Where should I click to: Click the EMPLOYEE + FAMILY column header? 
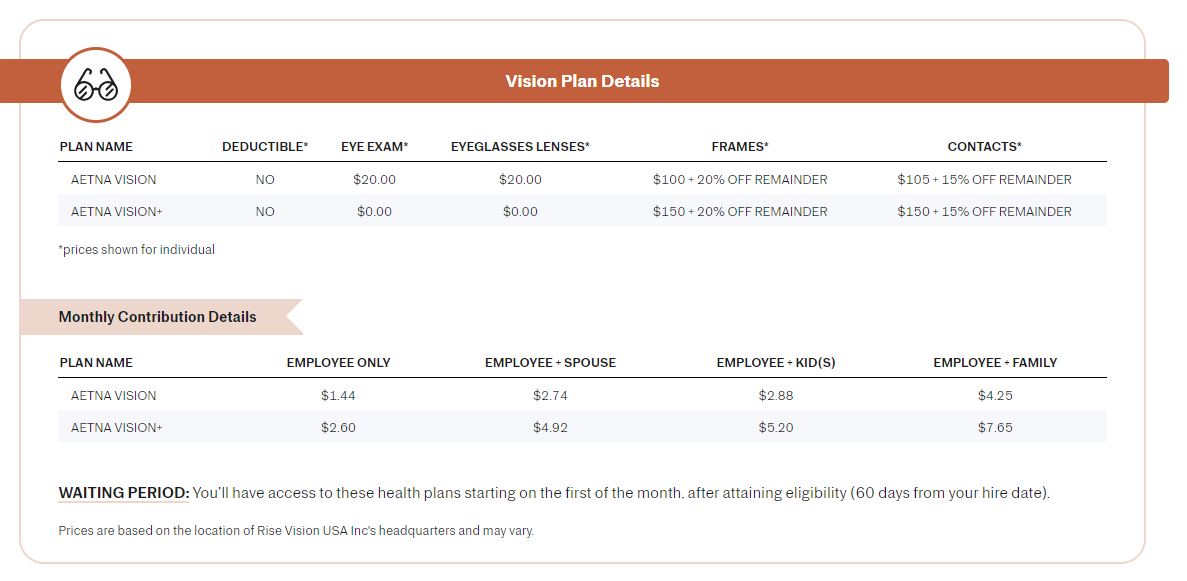point(995,363)
